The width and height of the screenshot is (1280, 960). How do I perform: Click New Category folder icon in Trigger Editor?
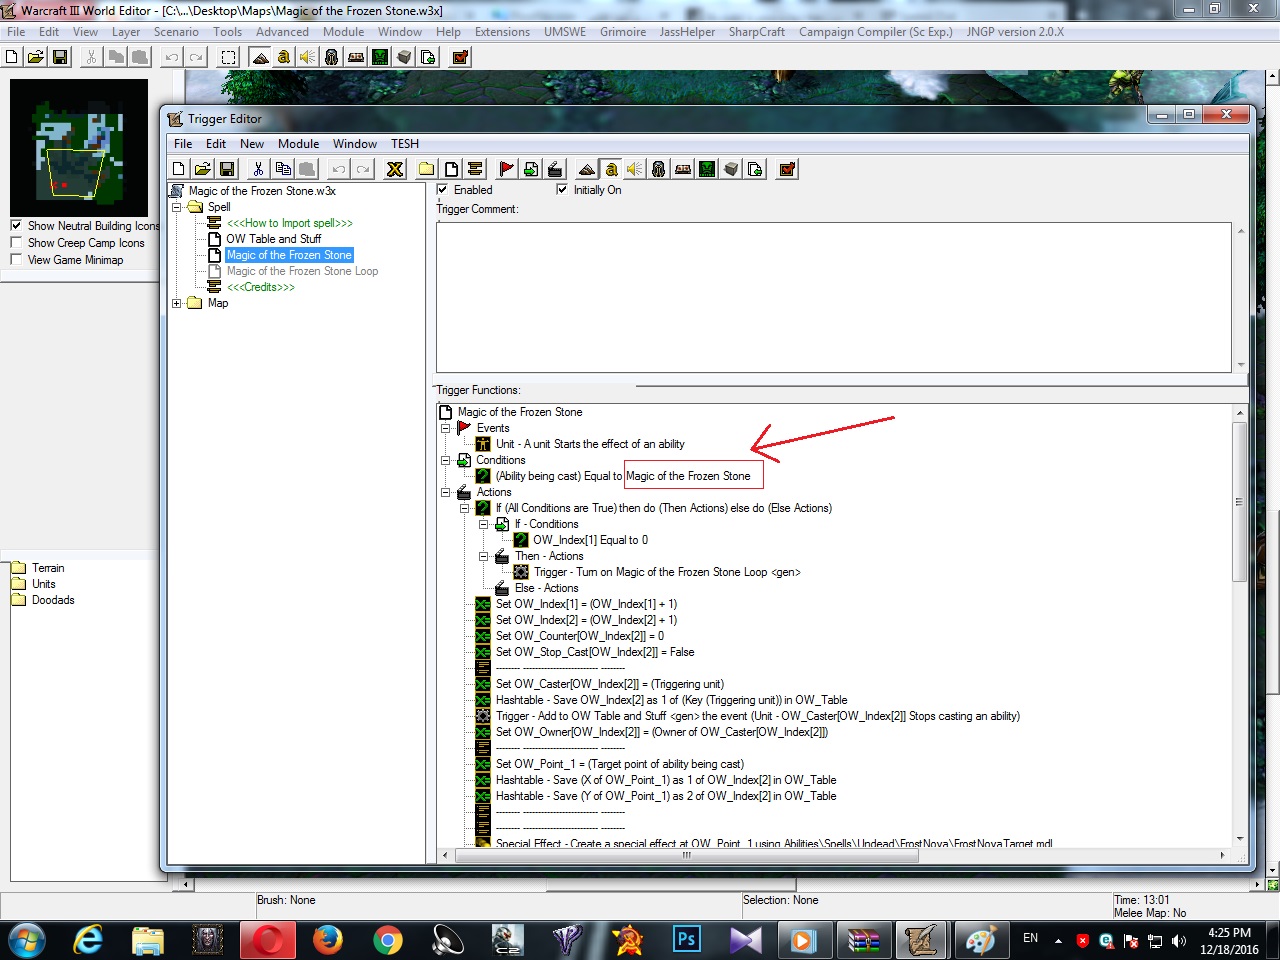click(x=426, y=169)
